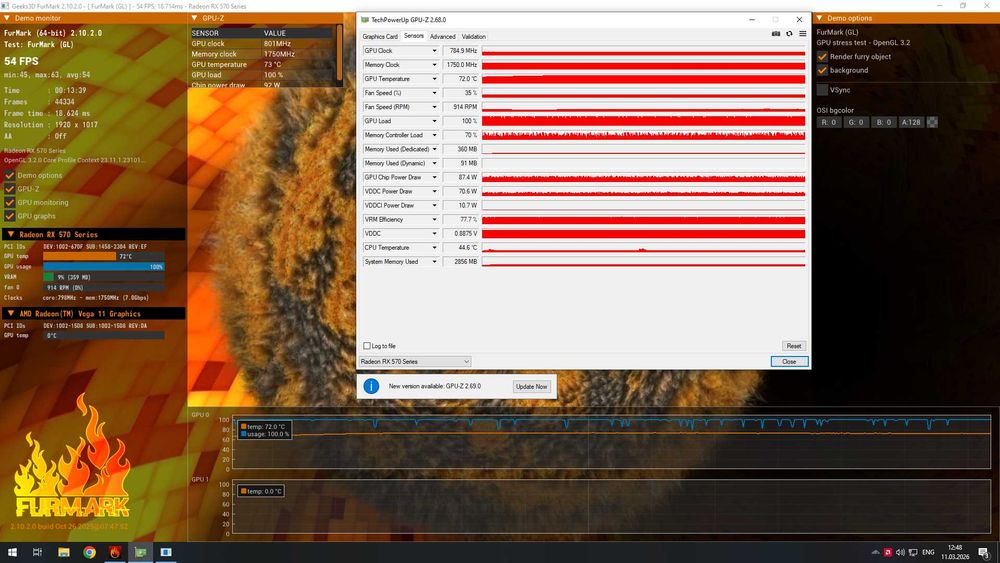Enable Log to file checkbox
1000x563 pixels.
pyautogui.click(x=367, y=346)
